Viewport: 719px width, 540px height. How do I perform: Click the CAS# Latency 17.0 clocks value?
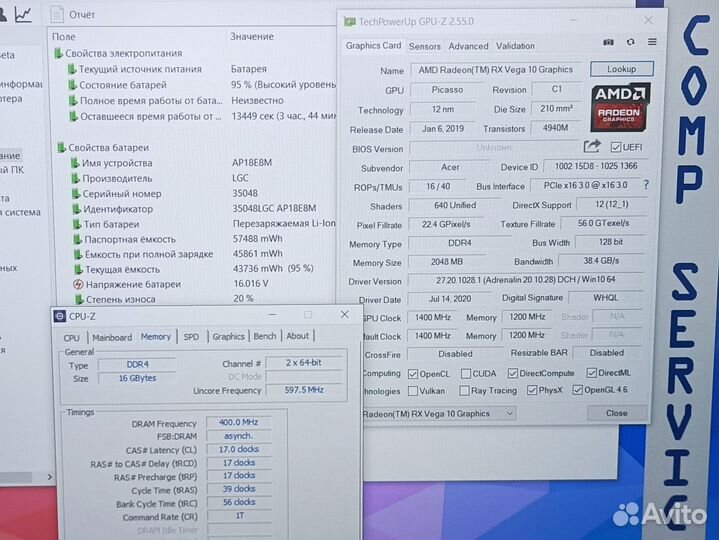238,449
